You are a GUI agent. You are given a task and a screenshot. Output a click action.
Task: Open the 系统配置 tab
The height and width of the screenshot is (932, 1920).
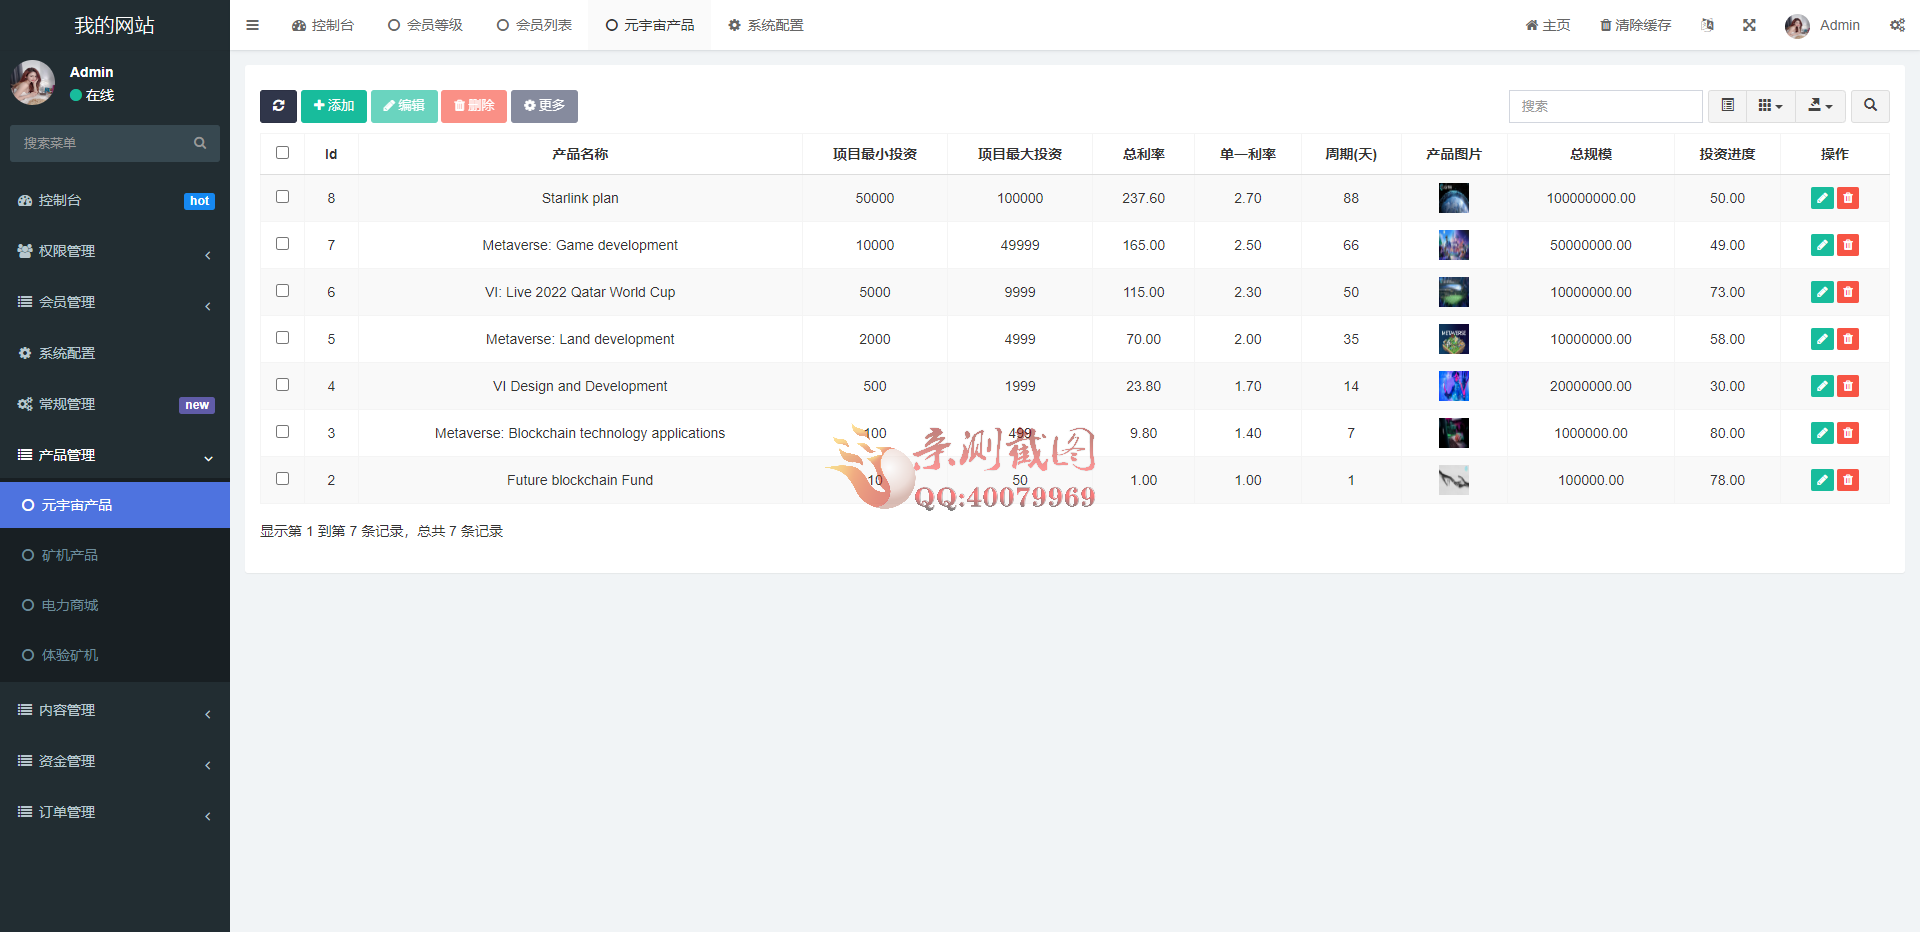point(765,25)
